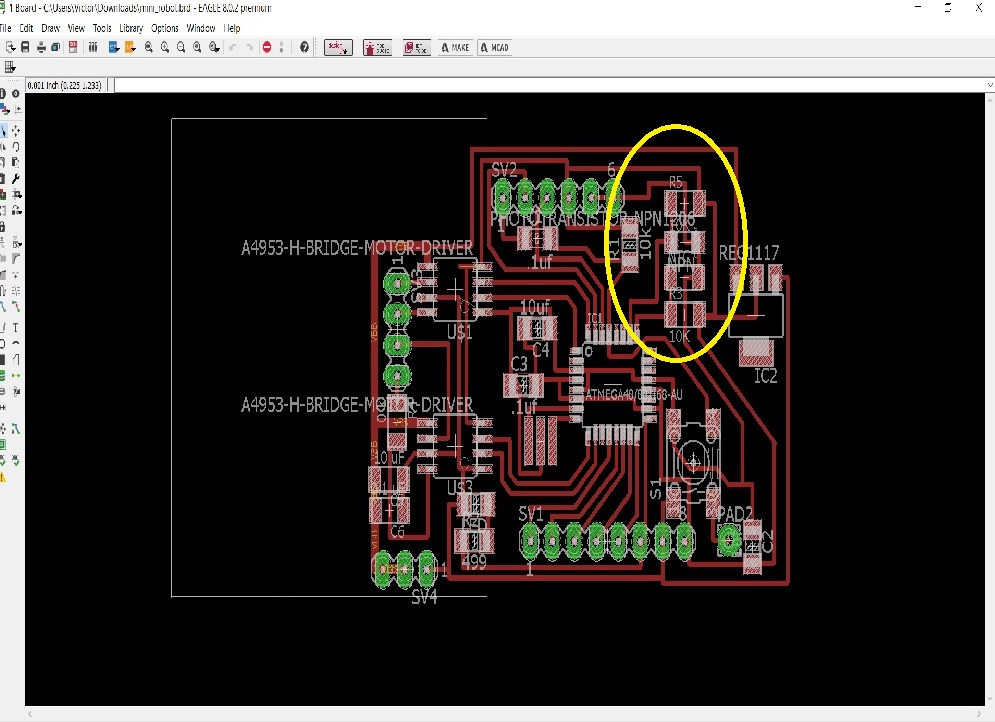Select the Autorouter tool icon
This screenshot has height=722, width=995.
click(x=16, y=430)
